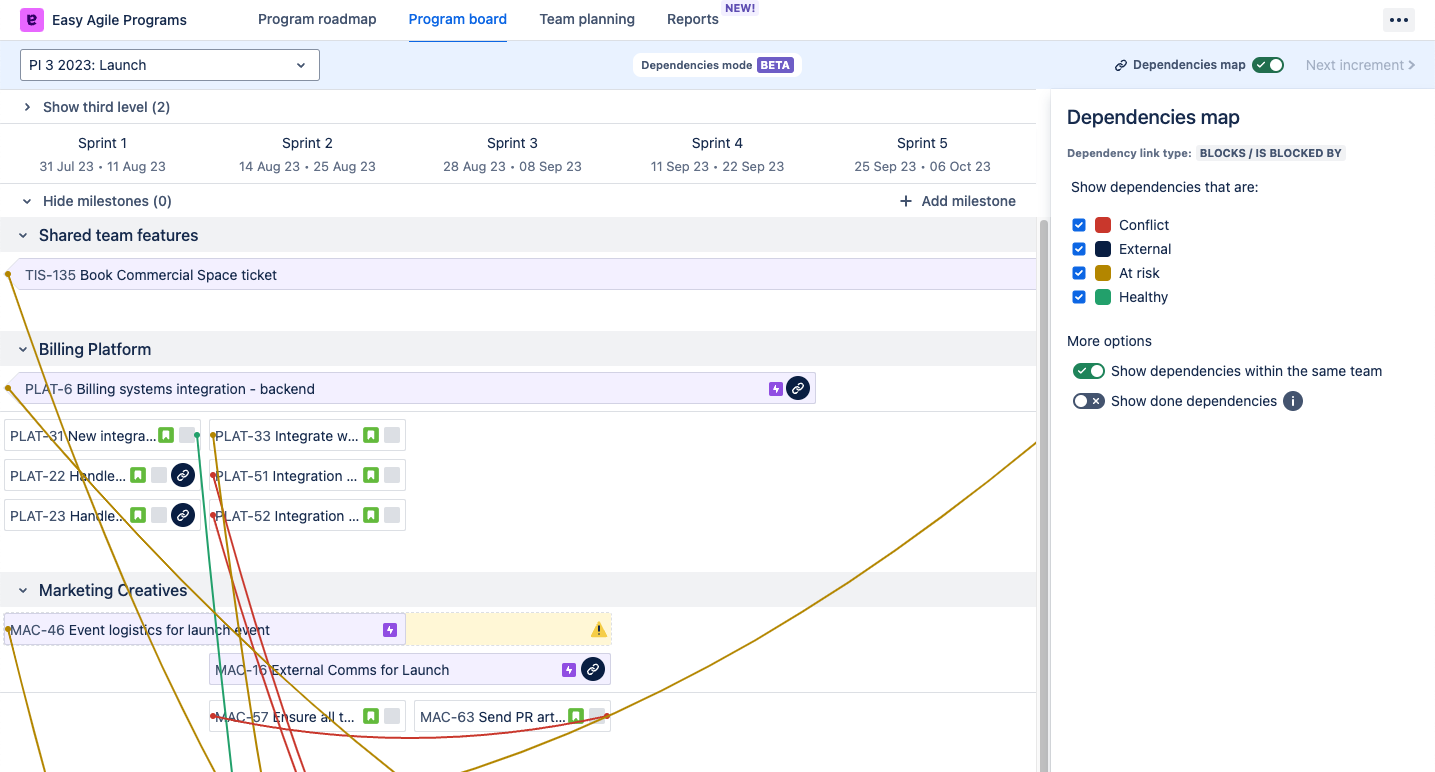Image resolution: width=1435 pixels, height=772 pixels.
Task: Open the Reports tab
Action: [x=693, y=19]
